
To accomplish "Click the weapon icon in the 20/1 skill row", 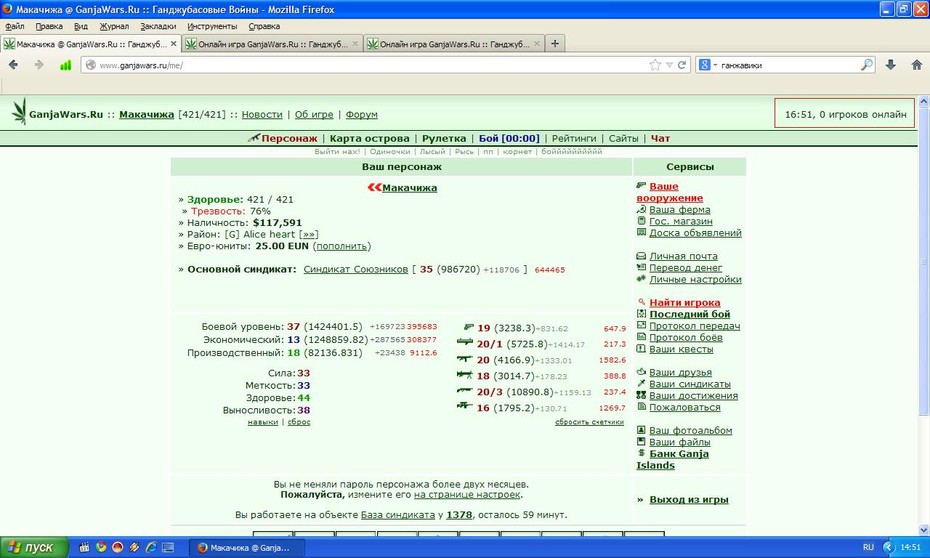I will click(465, 342).
